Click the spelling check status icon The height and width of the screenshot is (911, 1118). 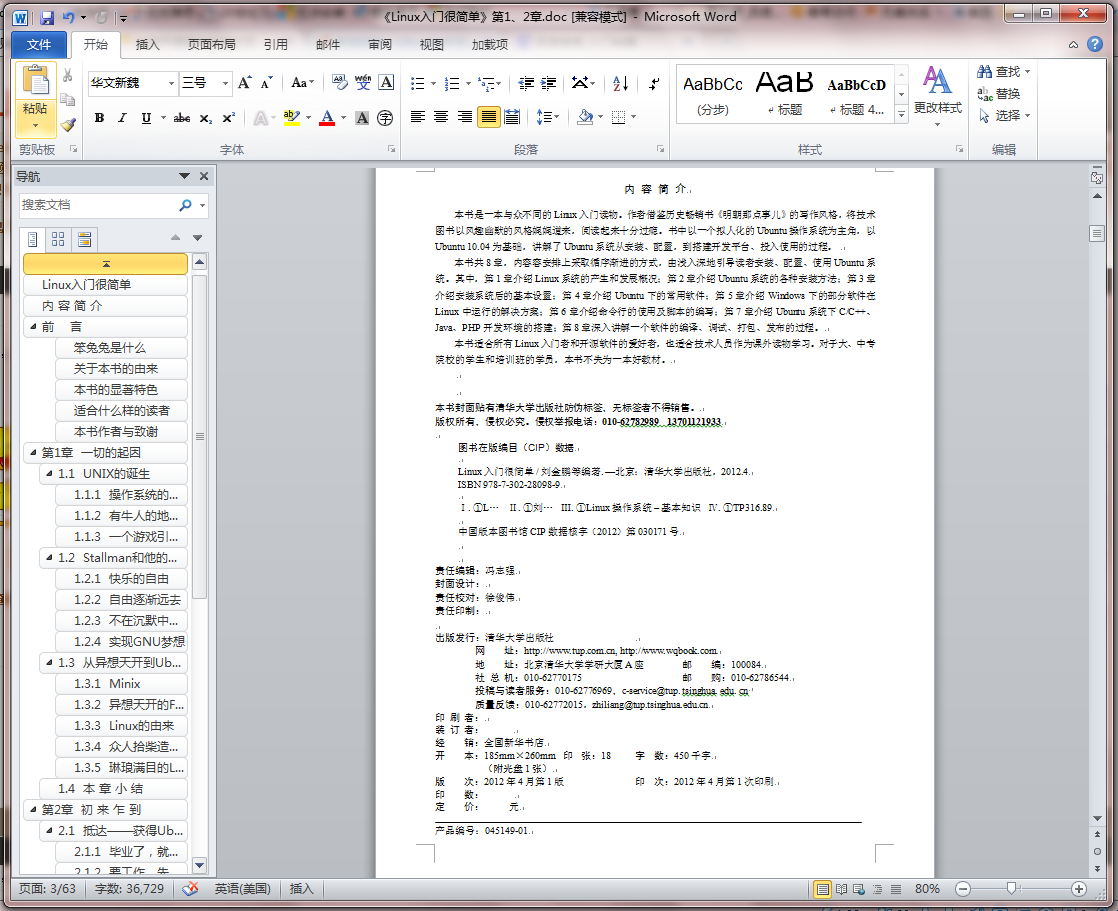coord(190,889)
